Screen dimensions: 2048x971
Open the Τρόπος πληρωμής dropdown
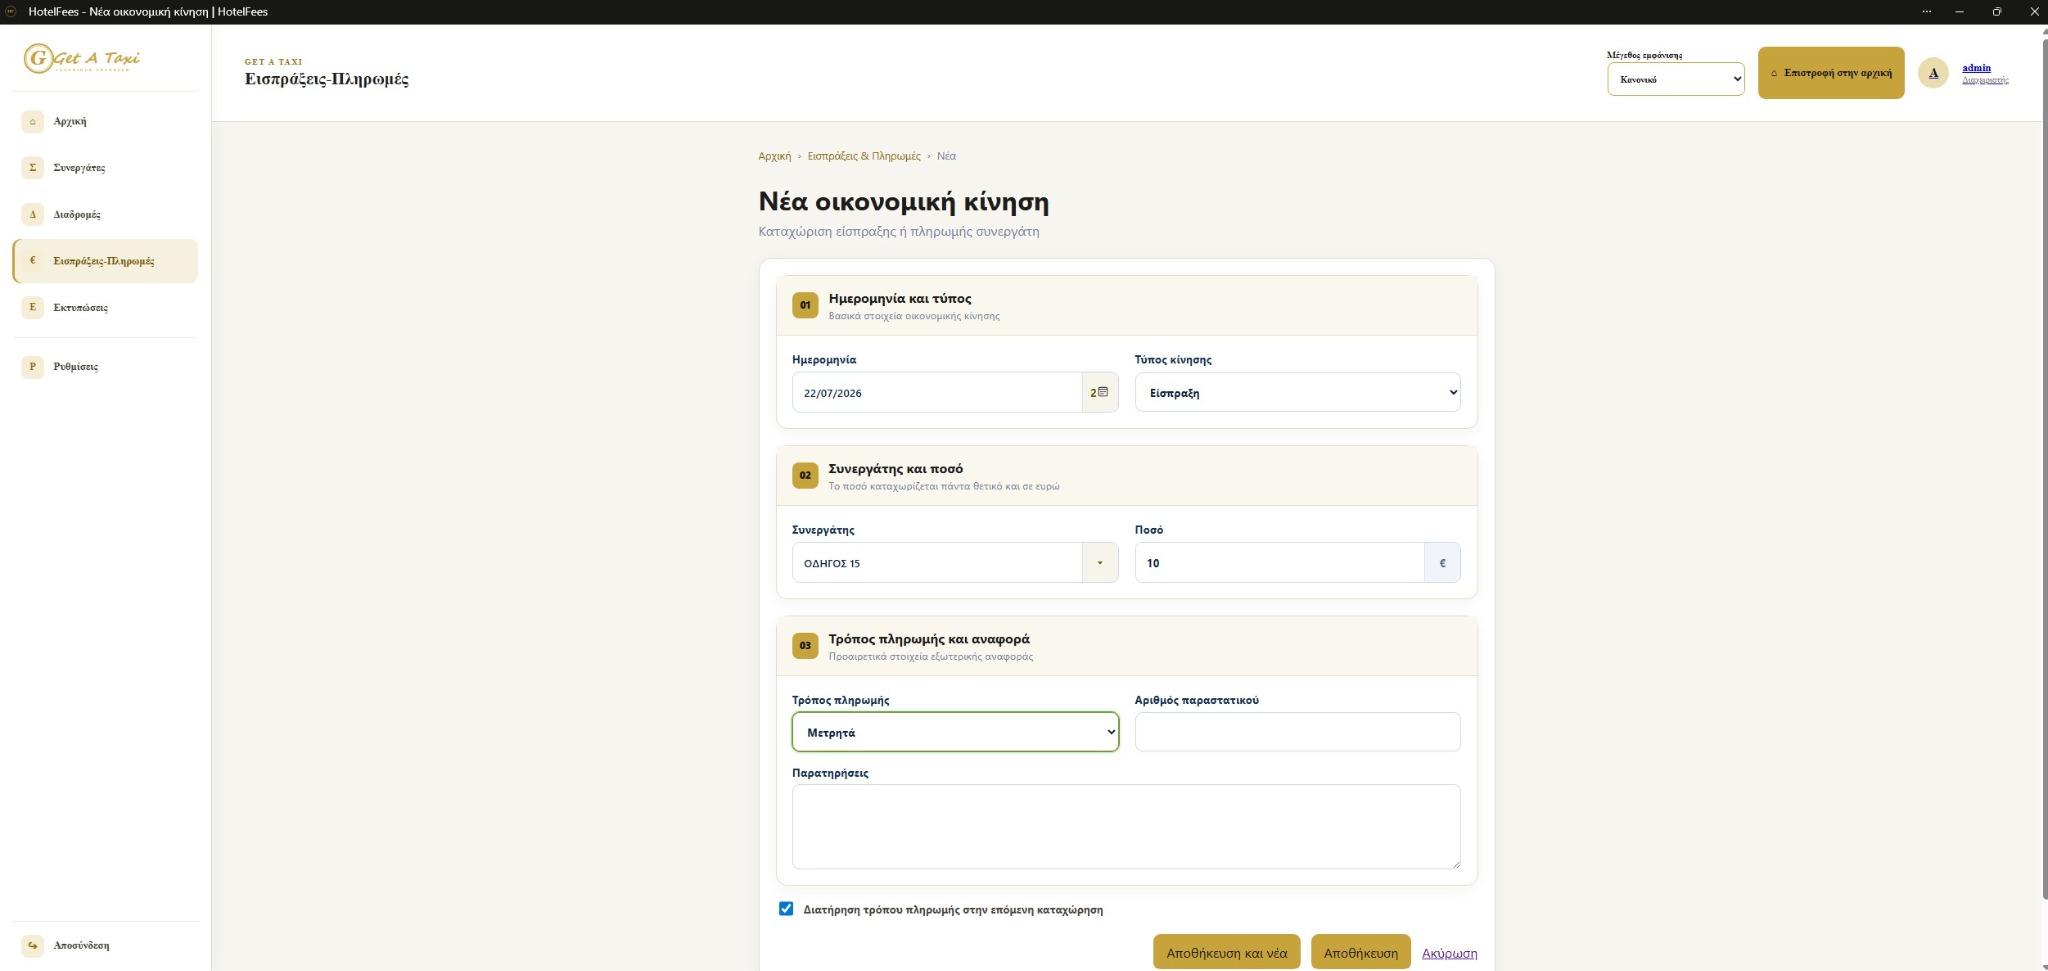point(955,732)
